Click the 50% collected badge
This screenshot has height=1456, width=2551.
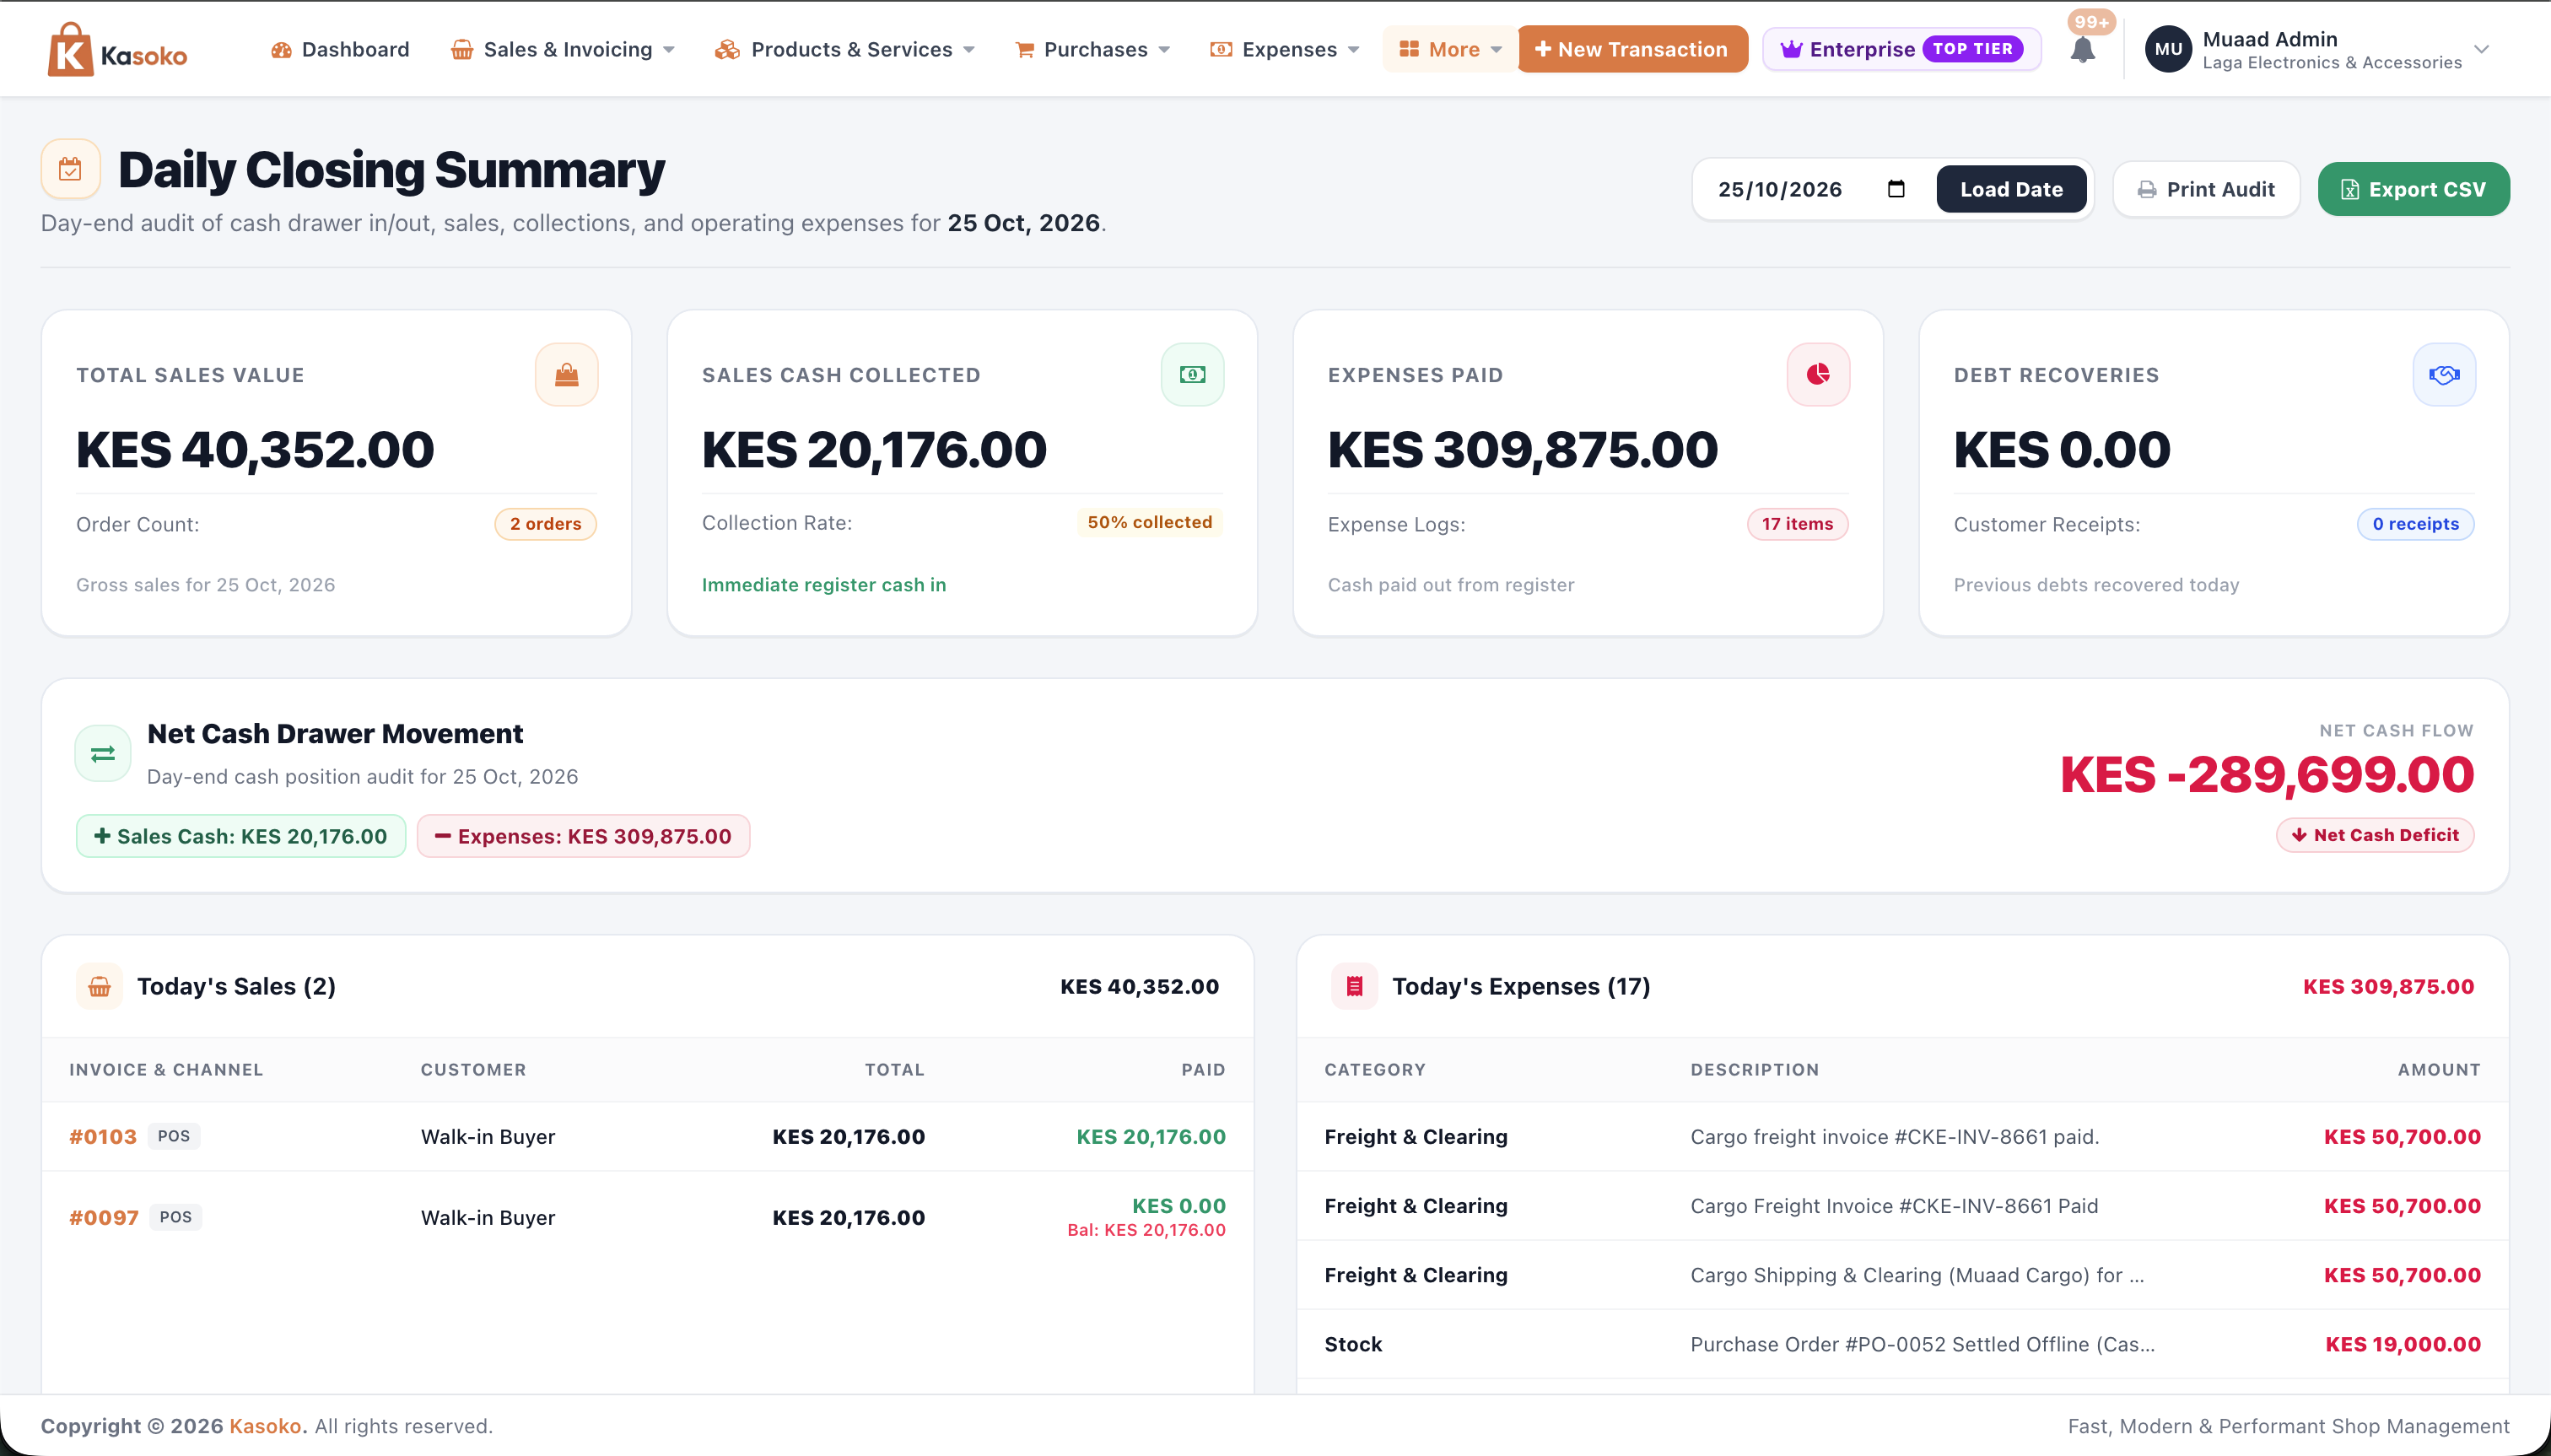coord(1150,523)
